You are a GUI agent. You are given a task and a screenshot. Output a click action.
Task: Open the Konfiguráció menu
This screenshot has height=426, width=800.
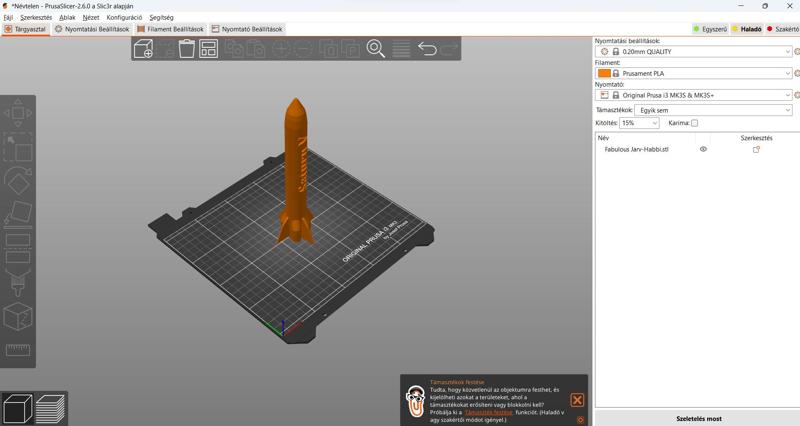pos(124,17)
